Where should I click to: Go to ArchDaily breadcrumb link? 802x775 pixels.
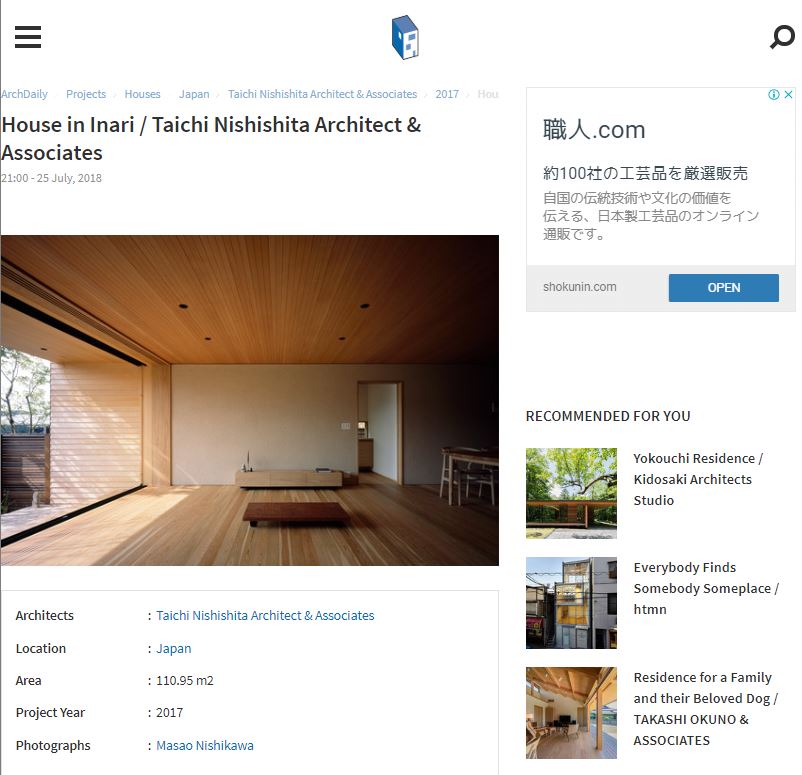coord(24,94)
